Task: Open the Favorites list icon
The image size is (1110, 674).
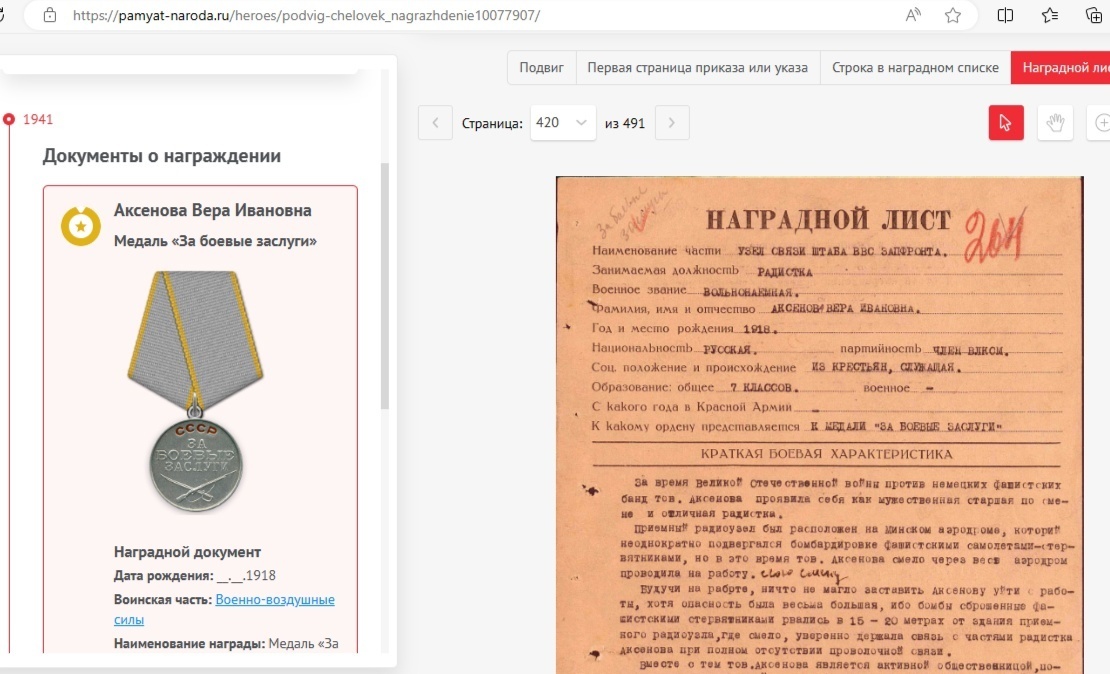Action: (1050, 15)
